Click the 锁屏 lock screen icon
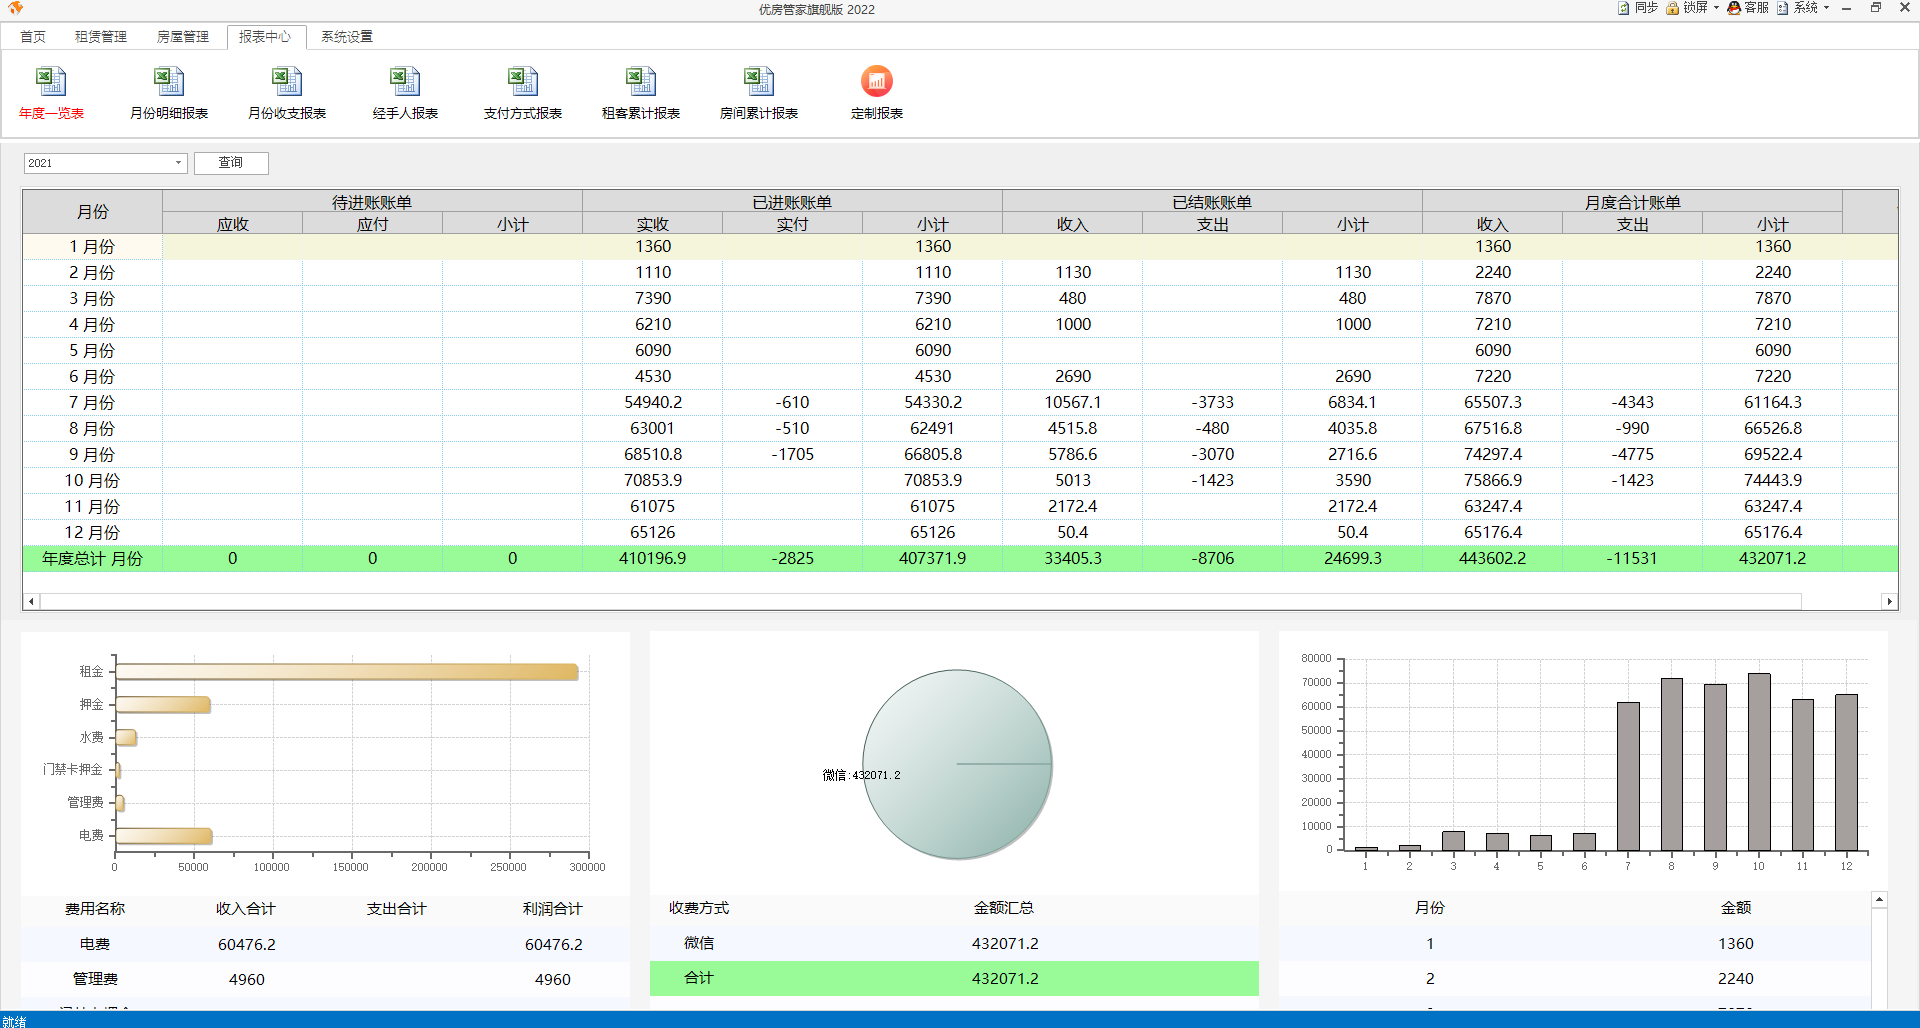This screenshot has width=1920, height=1028. pos(1672,8)
